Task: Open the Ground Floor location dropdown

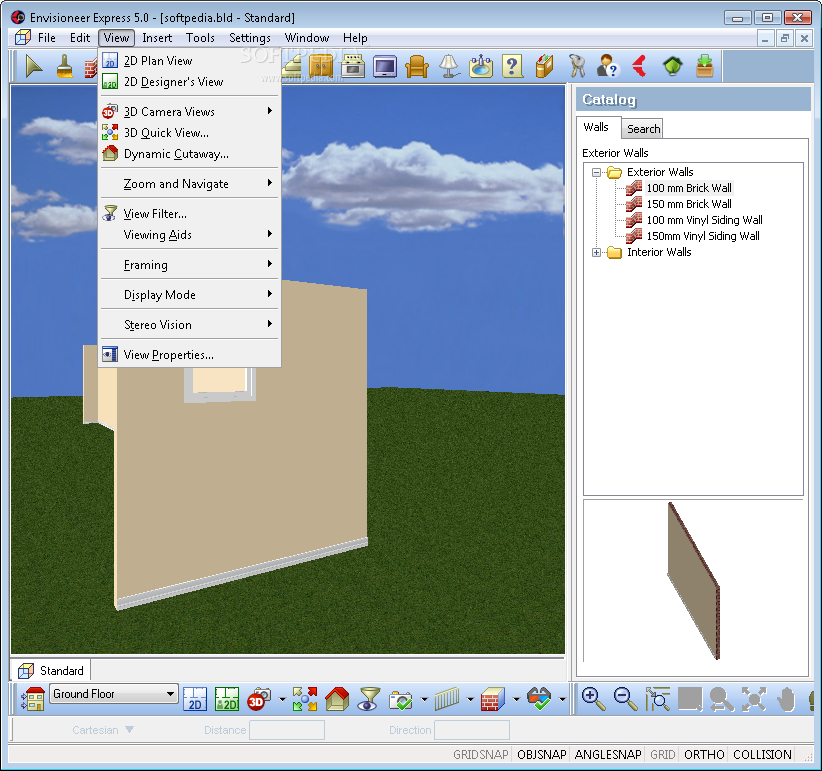Action: click(114, 694)
